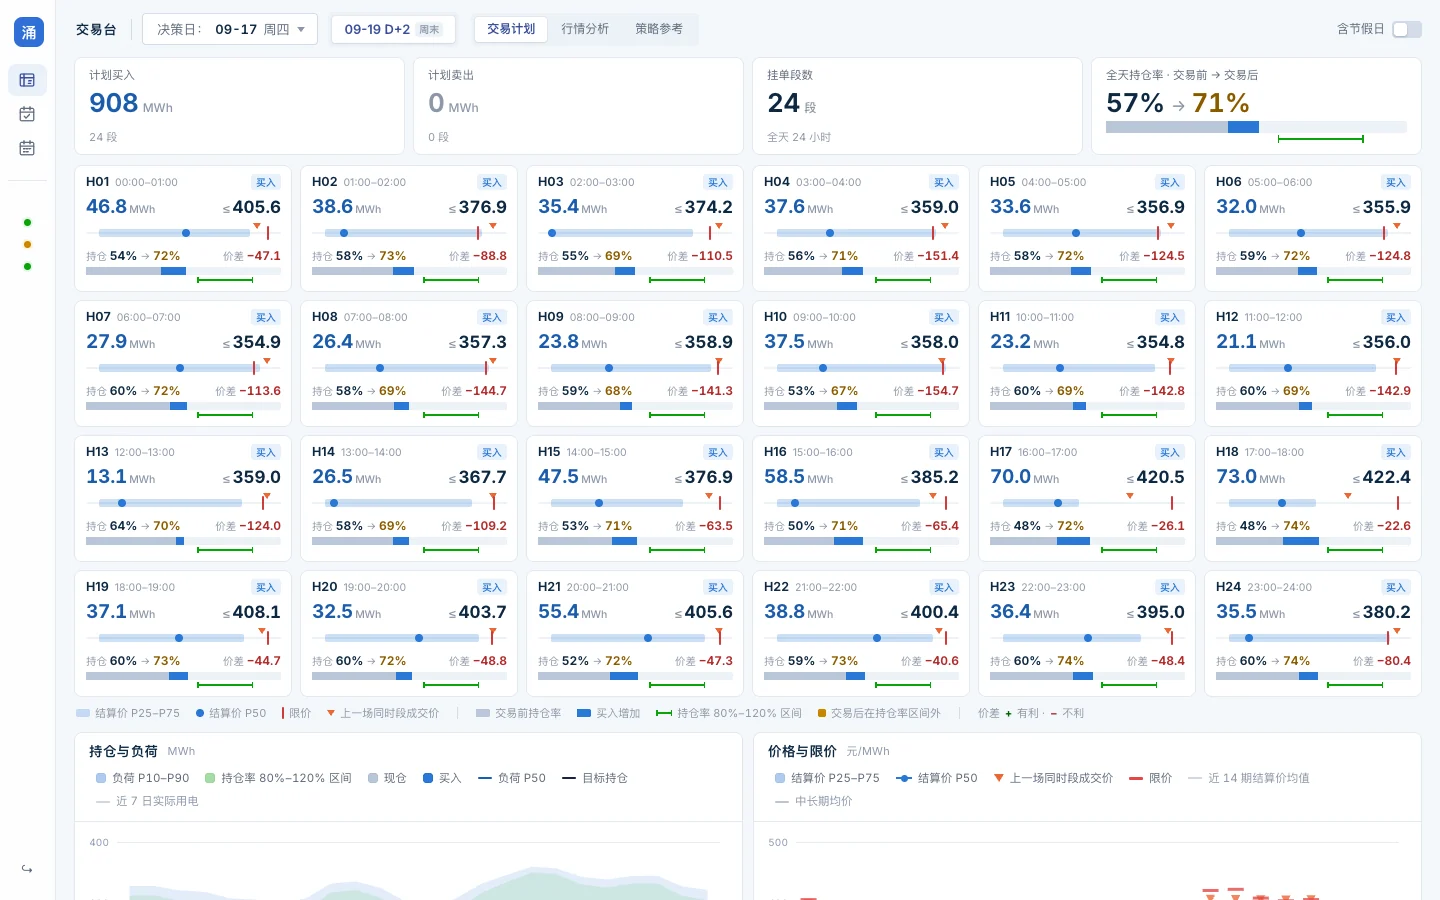This screenshot has width=1440, height=900.
Task: Click the orange status dot in sidebar
Action: pyautogui.click(x=27, y=244)
